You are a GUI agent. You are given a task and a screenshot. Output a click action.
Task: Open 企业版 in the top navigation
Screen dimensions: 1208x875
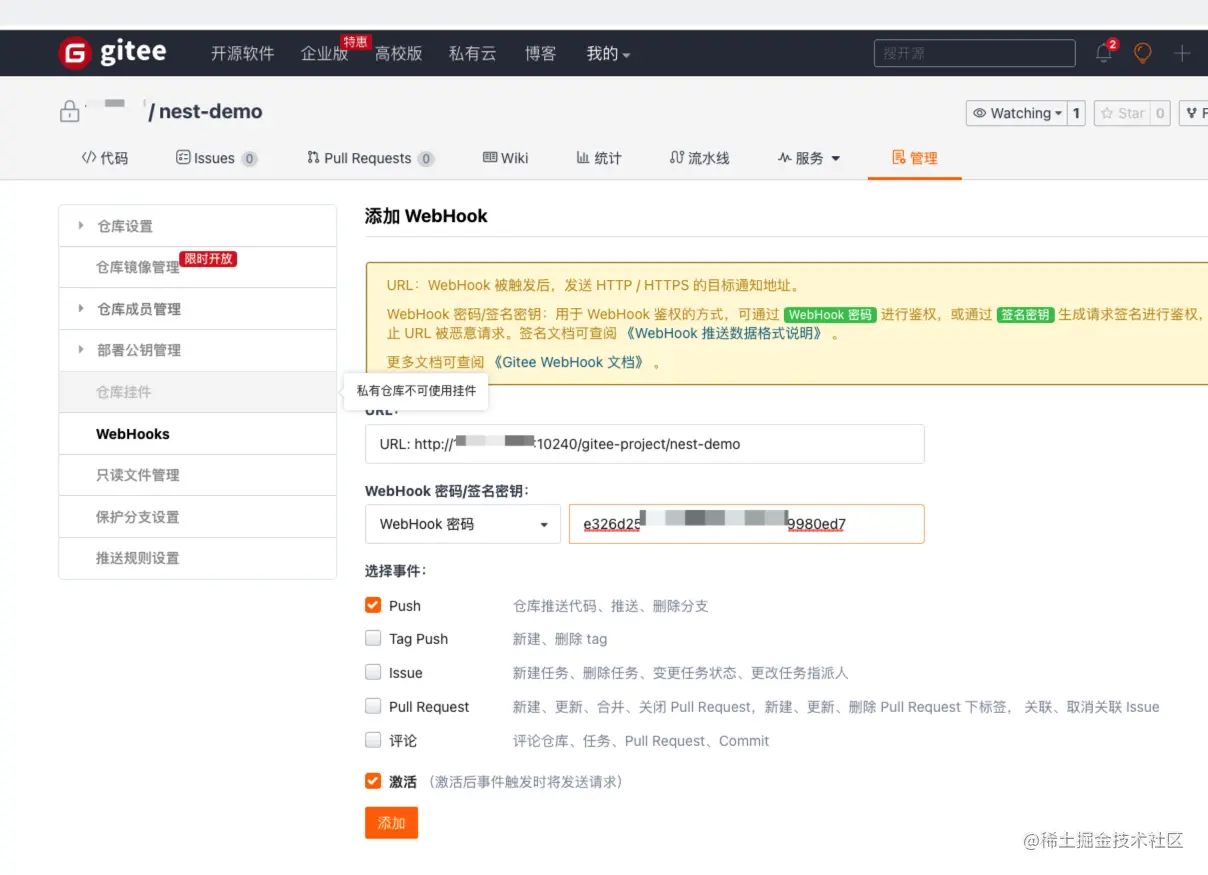tap(325, 53)
